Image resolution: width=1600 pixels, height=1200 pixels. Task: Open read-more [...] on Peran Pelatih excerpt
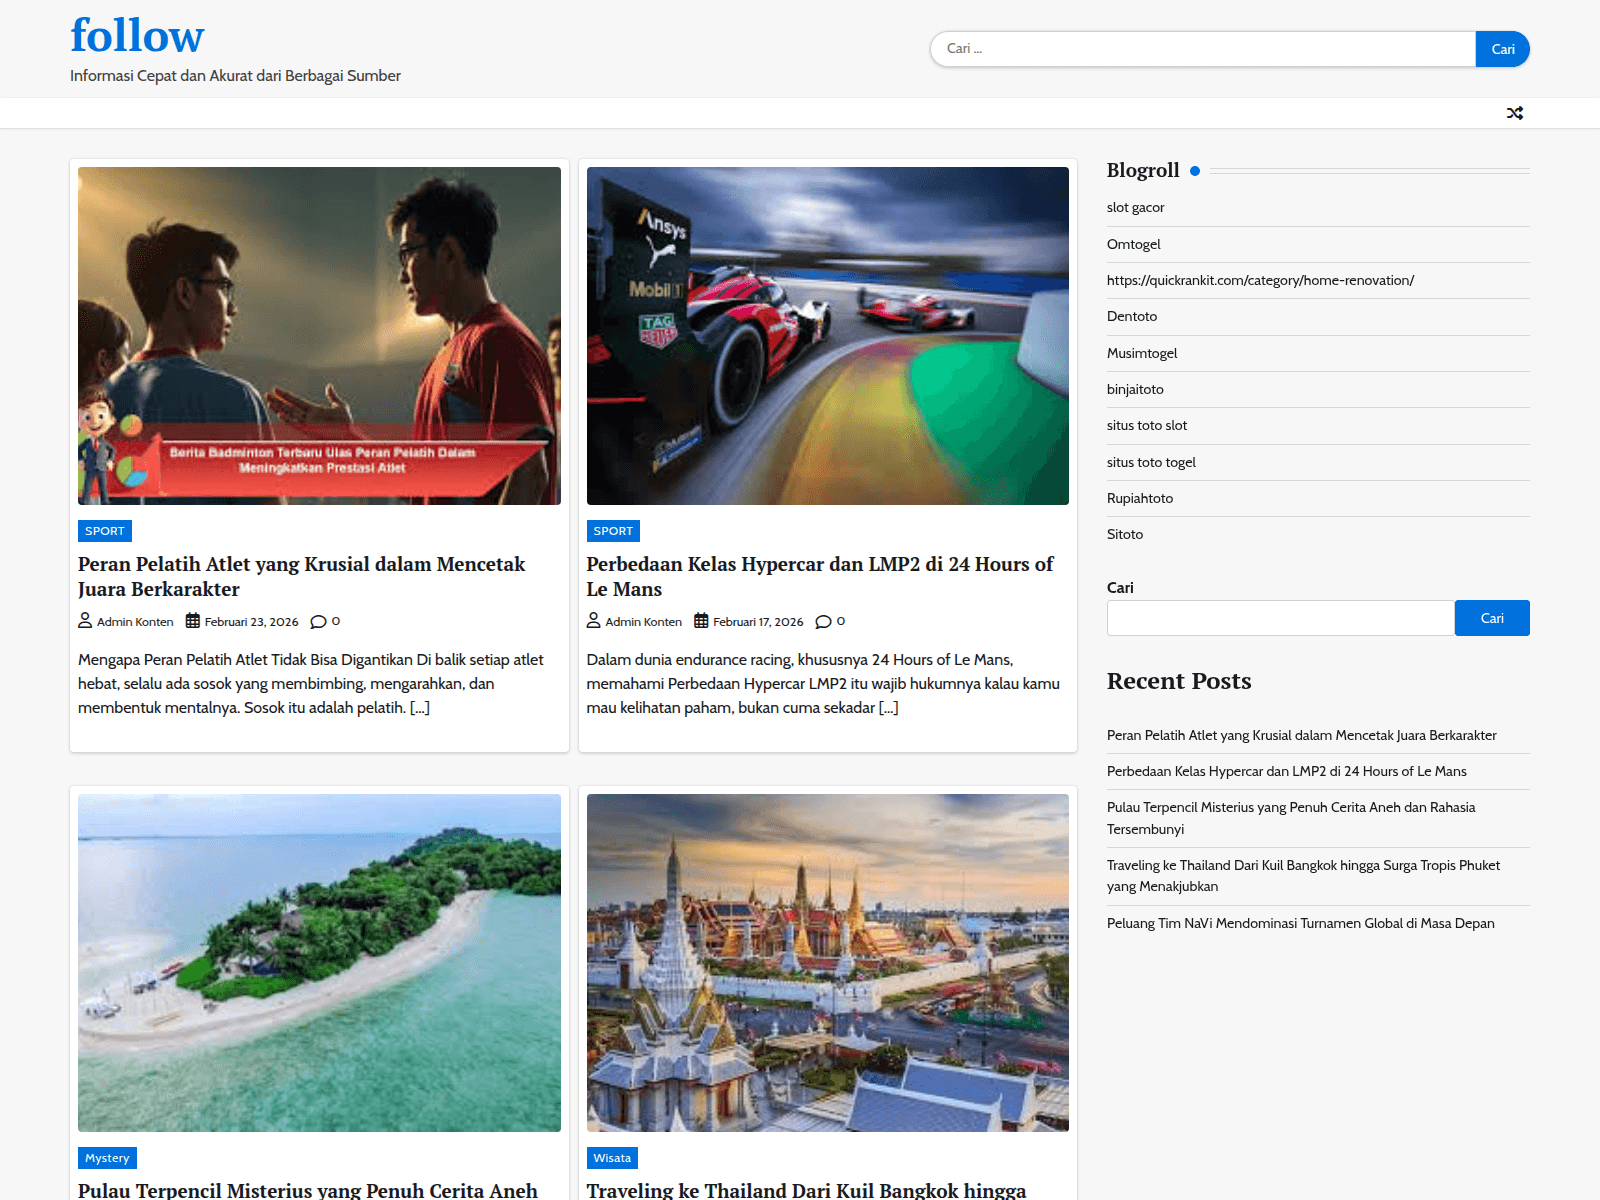click(420, 708)
